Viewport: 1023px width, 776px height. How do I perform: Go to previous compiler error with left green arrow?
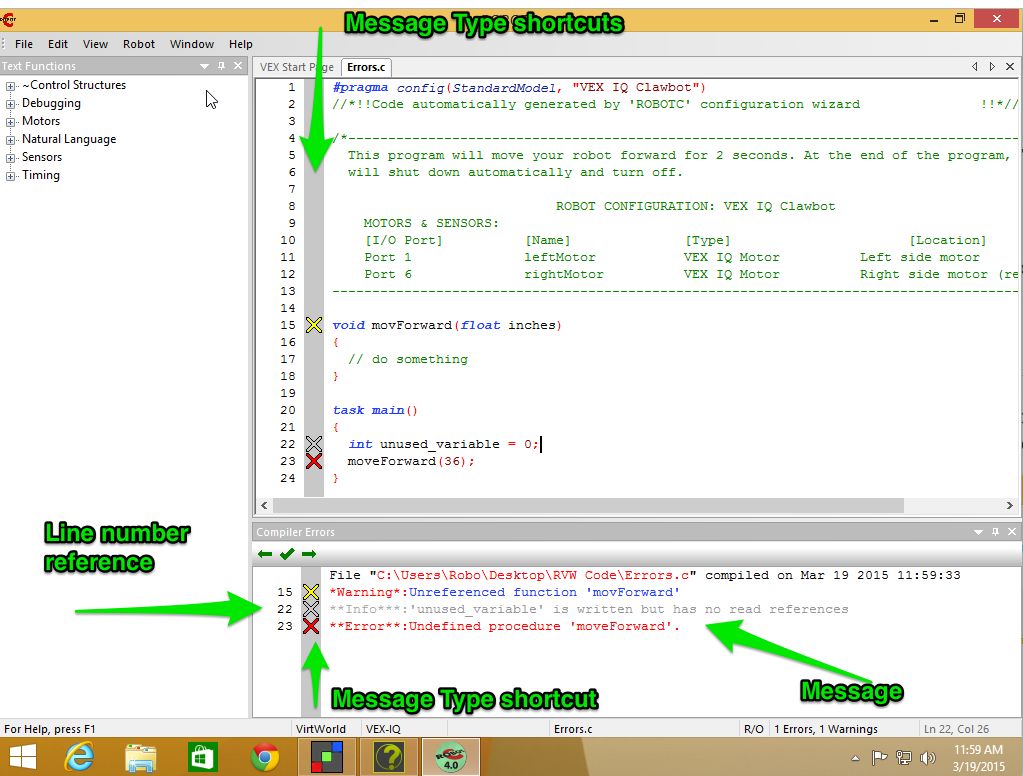265,554
